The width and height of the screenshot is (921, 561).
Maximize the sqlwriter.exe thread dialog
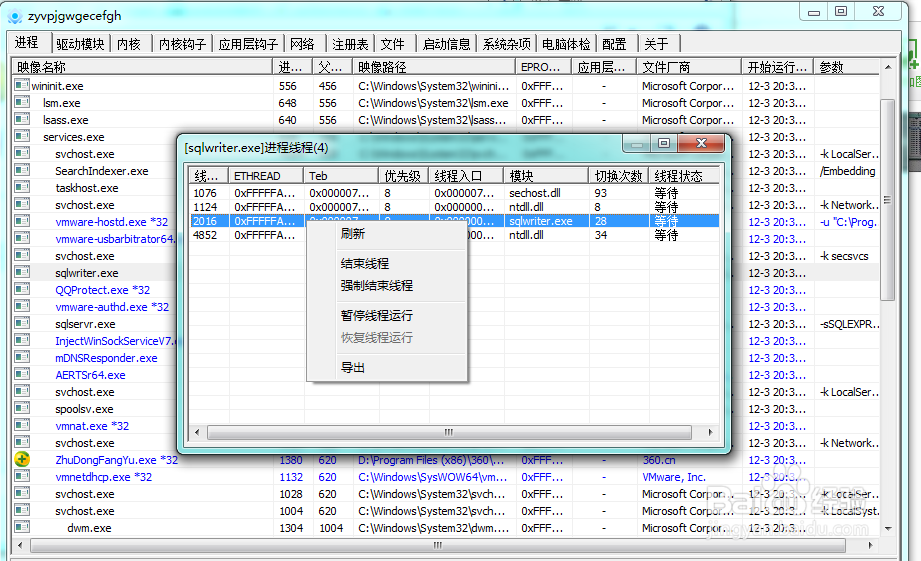(664, 143)
